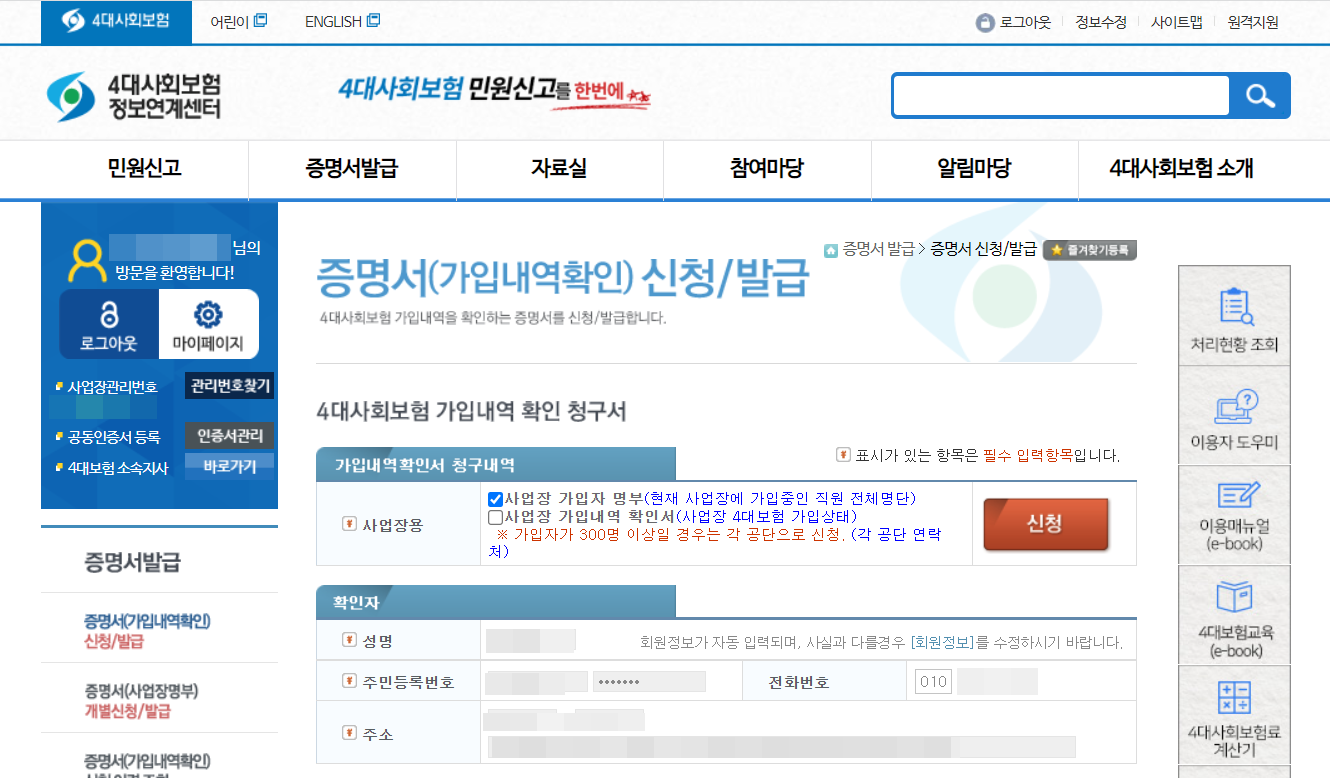Open the 4대사회보험 소개 menu

(x=1182, y=168)
